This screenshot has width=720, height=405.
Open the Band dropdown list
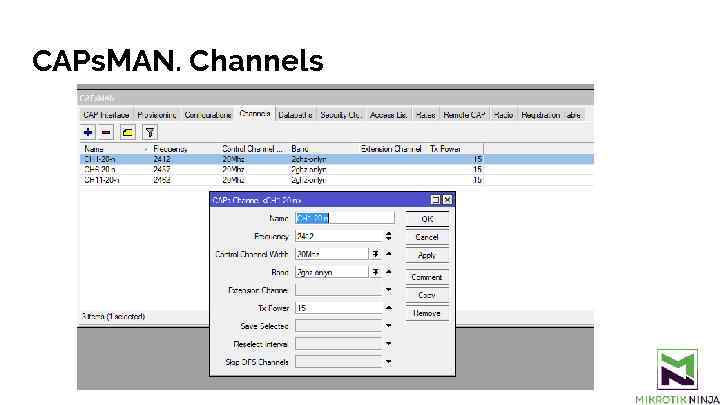[376, 272]
